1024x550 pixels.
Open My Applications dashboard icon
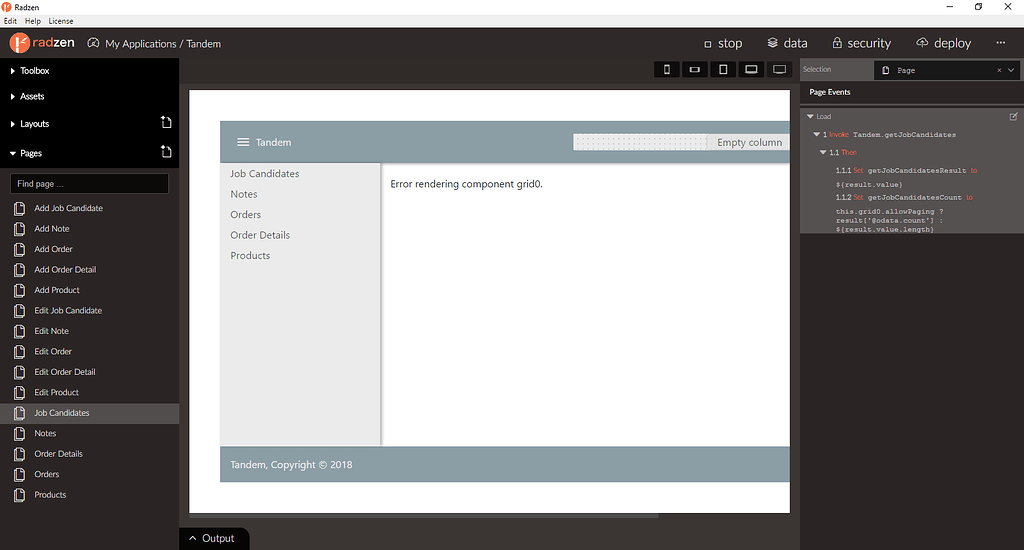(93, 43)
